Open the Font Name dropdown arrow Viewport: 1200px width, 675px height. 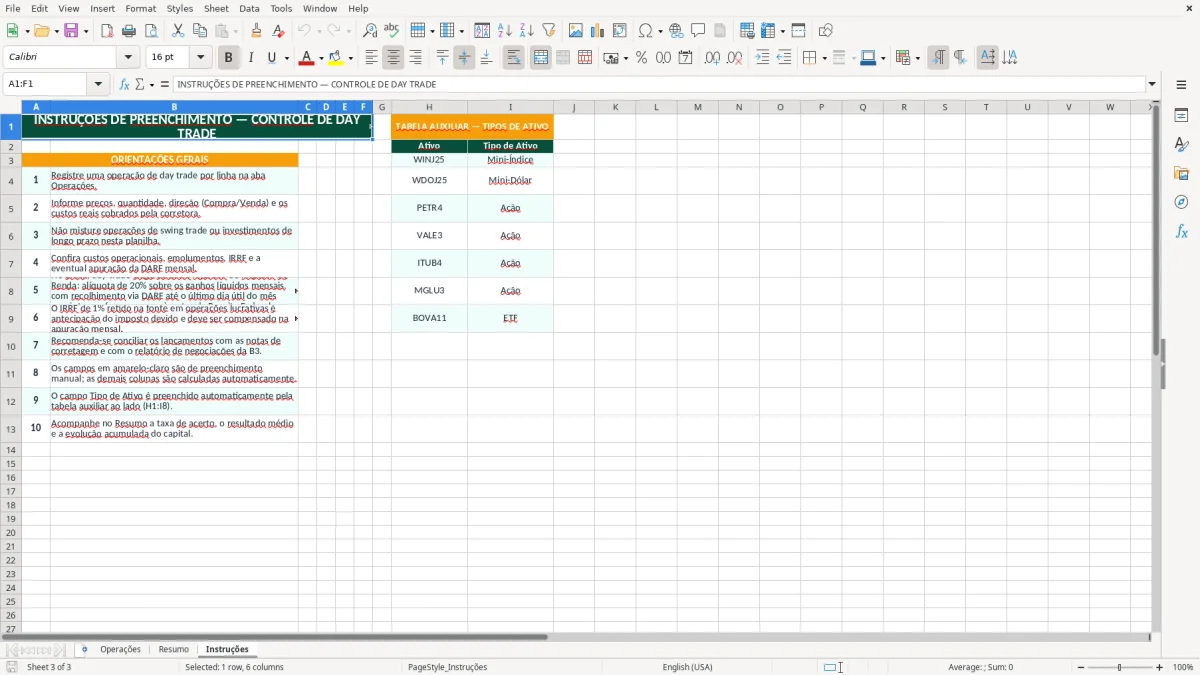pos(128,58)
